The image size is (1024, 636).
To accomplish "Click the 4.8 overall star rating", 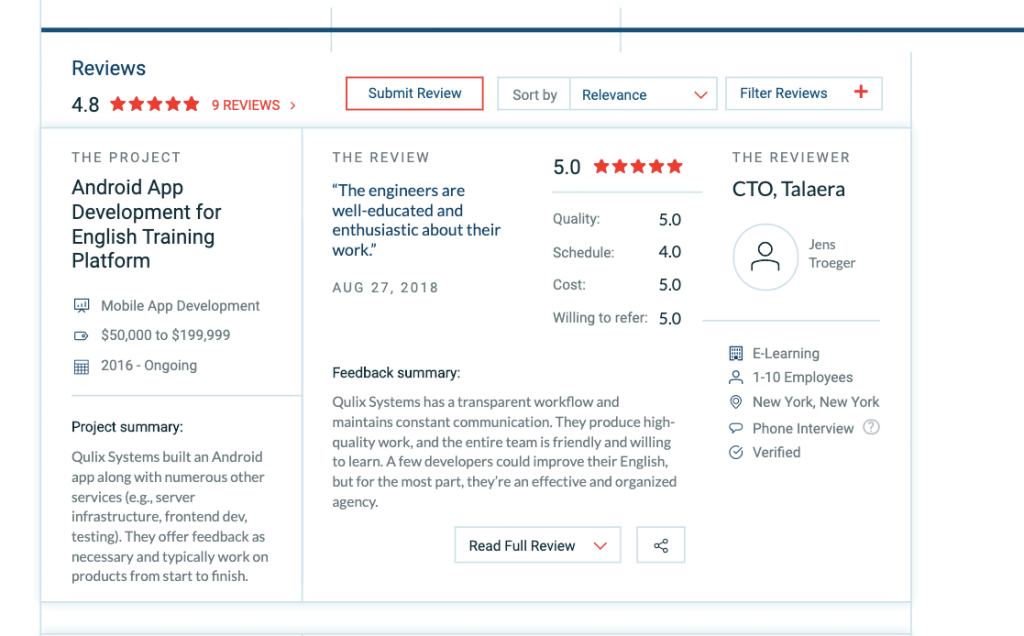I will click(154, 104).
